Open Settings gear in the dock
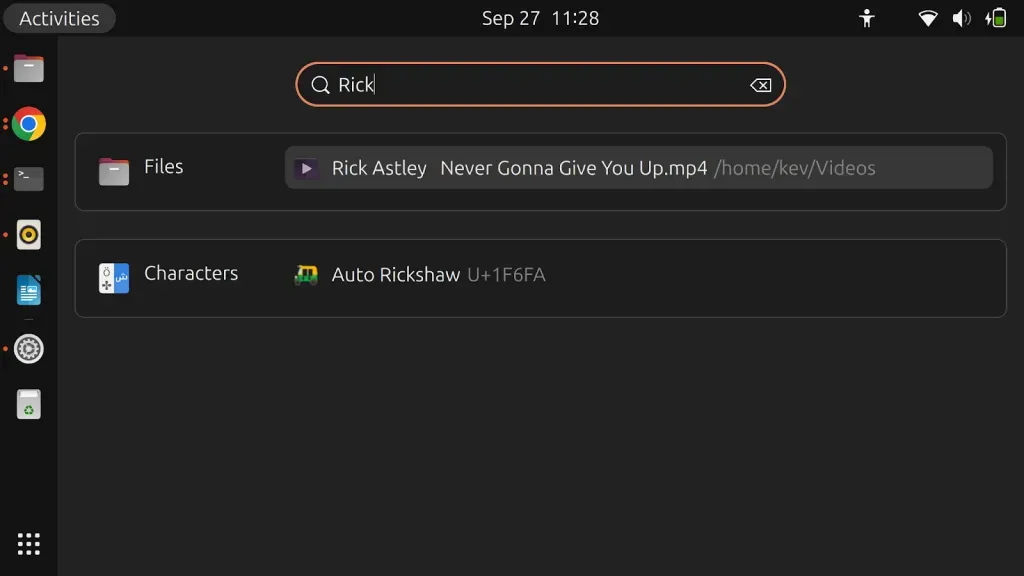The image size is (1024, 576). tap(29, 349)
